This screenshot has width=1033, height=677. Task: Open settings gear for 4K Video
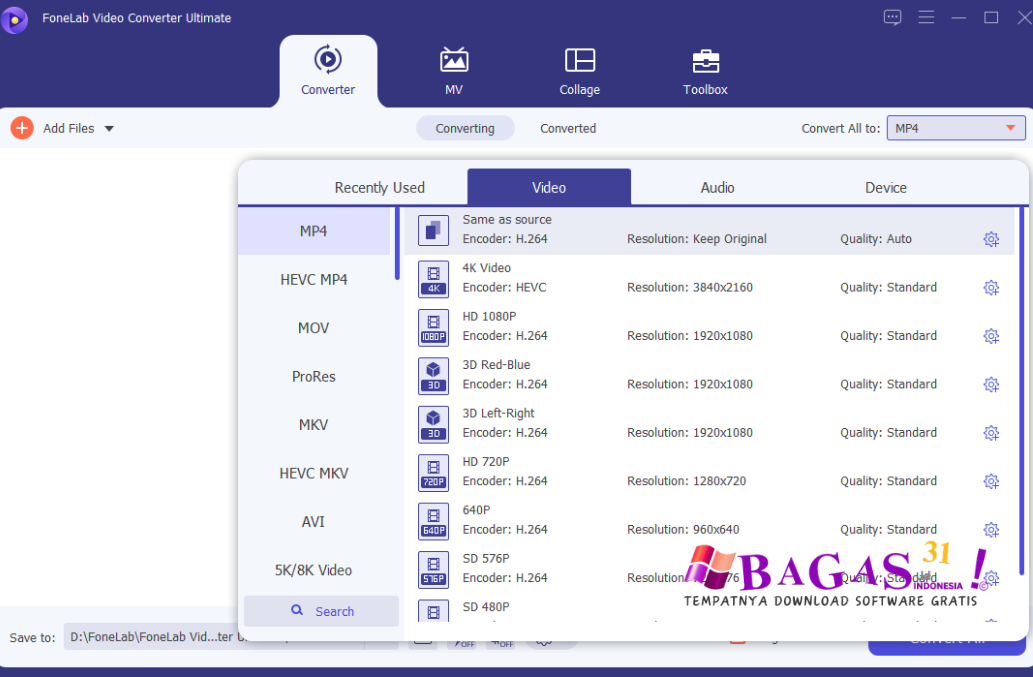click(991, 288)
